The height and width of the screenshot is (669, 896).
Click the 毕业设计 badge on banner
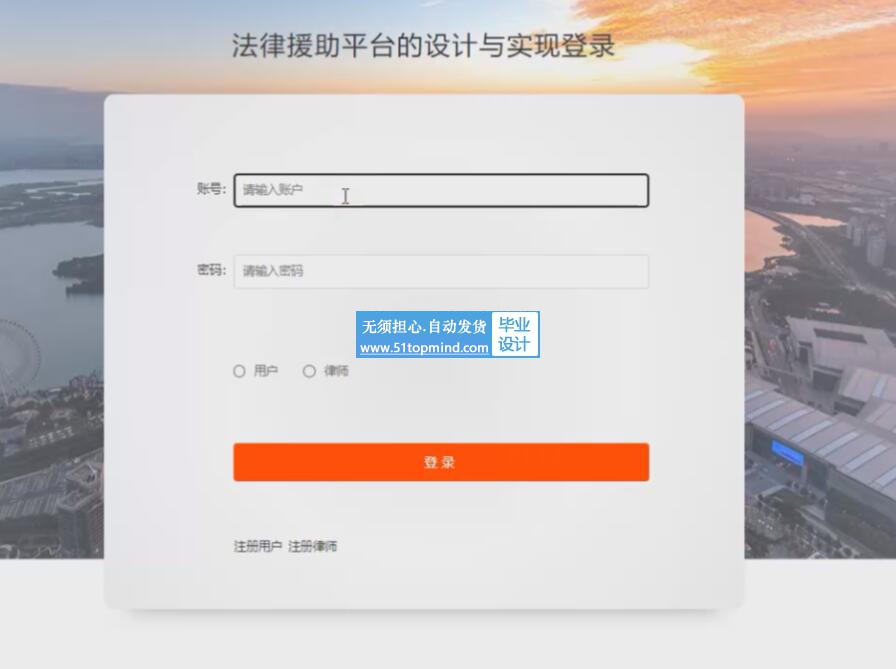[x=514, y=335]
